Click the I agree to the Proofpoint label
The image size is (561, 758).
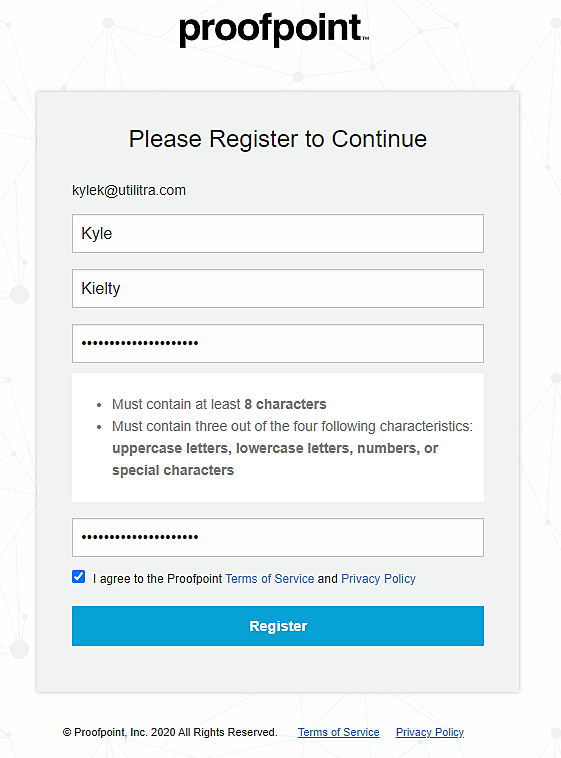tap(157, 579)
